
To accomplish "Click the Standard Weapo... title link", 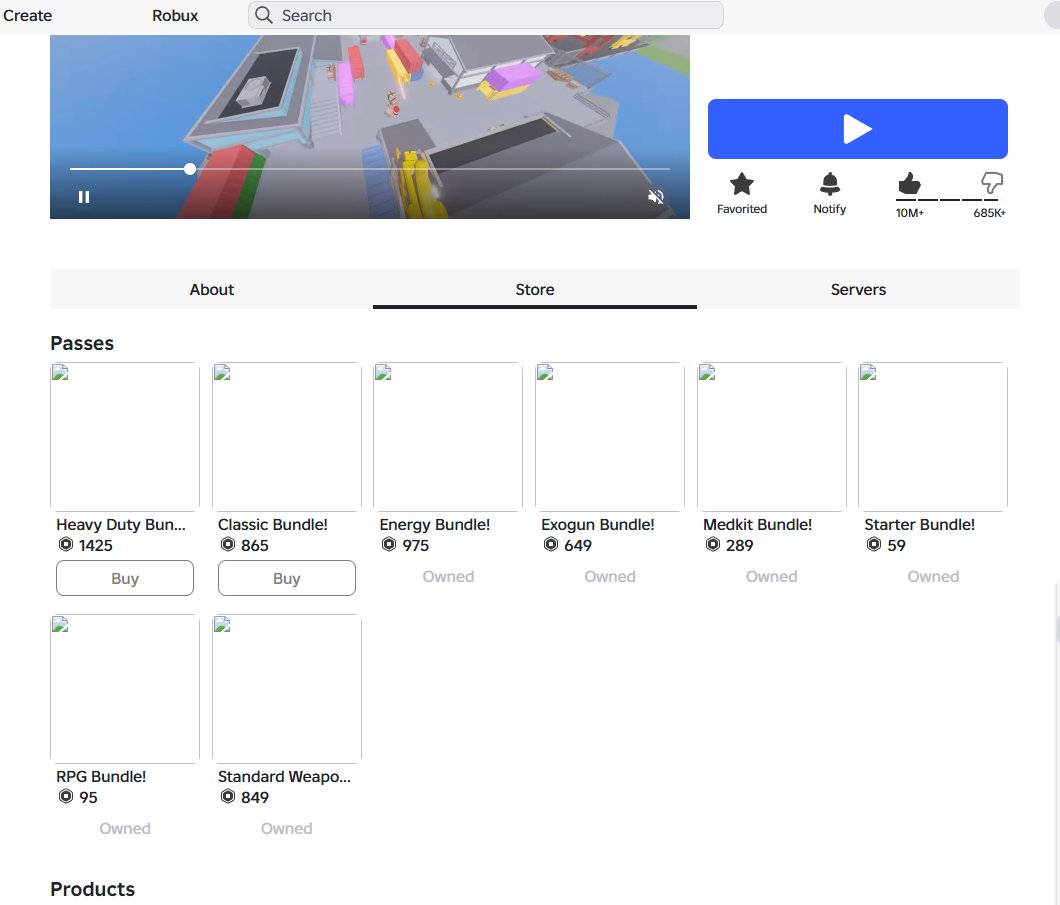I will point(284,777).
